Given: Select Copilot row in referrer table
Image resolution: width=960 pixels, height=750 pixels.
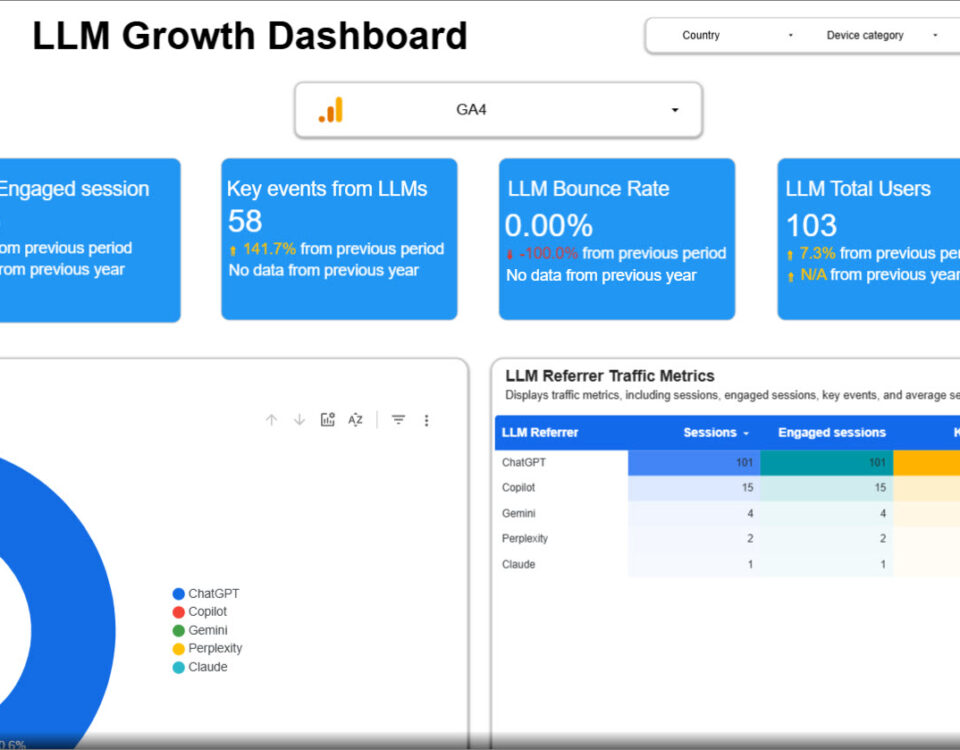Looking at the screenshot, I should (x=727, y=488).
